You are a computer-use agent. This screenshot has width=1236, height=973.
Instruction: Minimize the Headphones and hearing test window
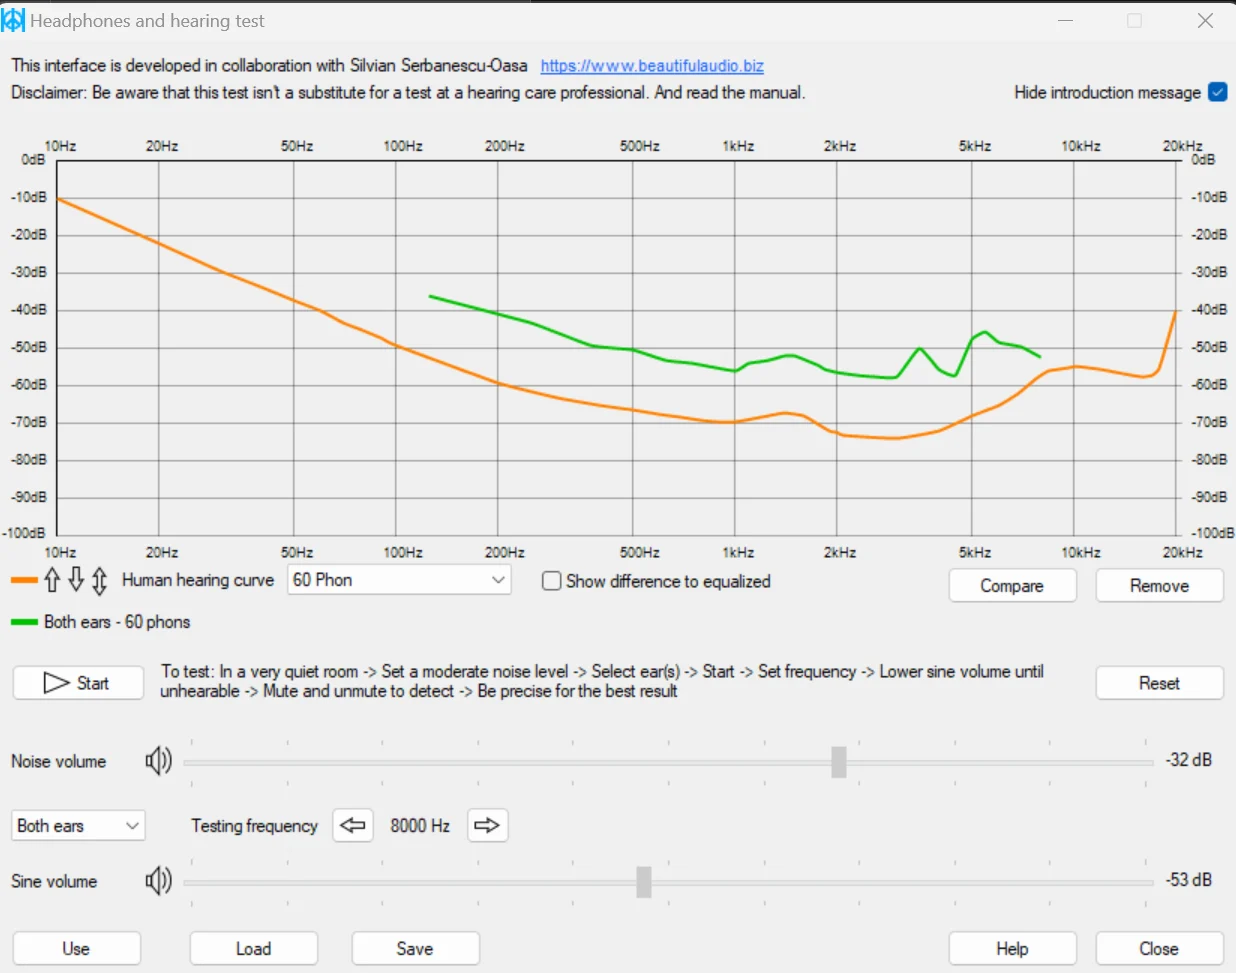pyautogui.click(x=1065, y=21)
